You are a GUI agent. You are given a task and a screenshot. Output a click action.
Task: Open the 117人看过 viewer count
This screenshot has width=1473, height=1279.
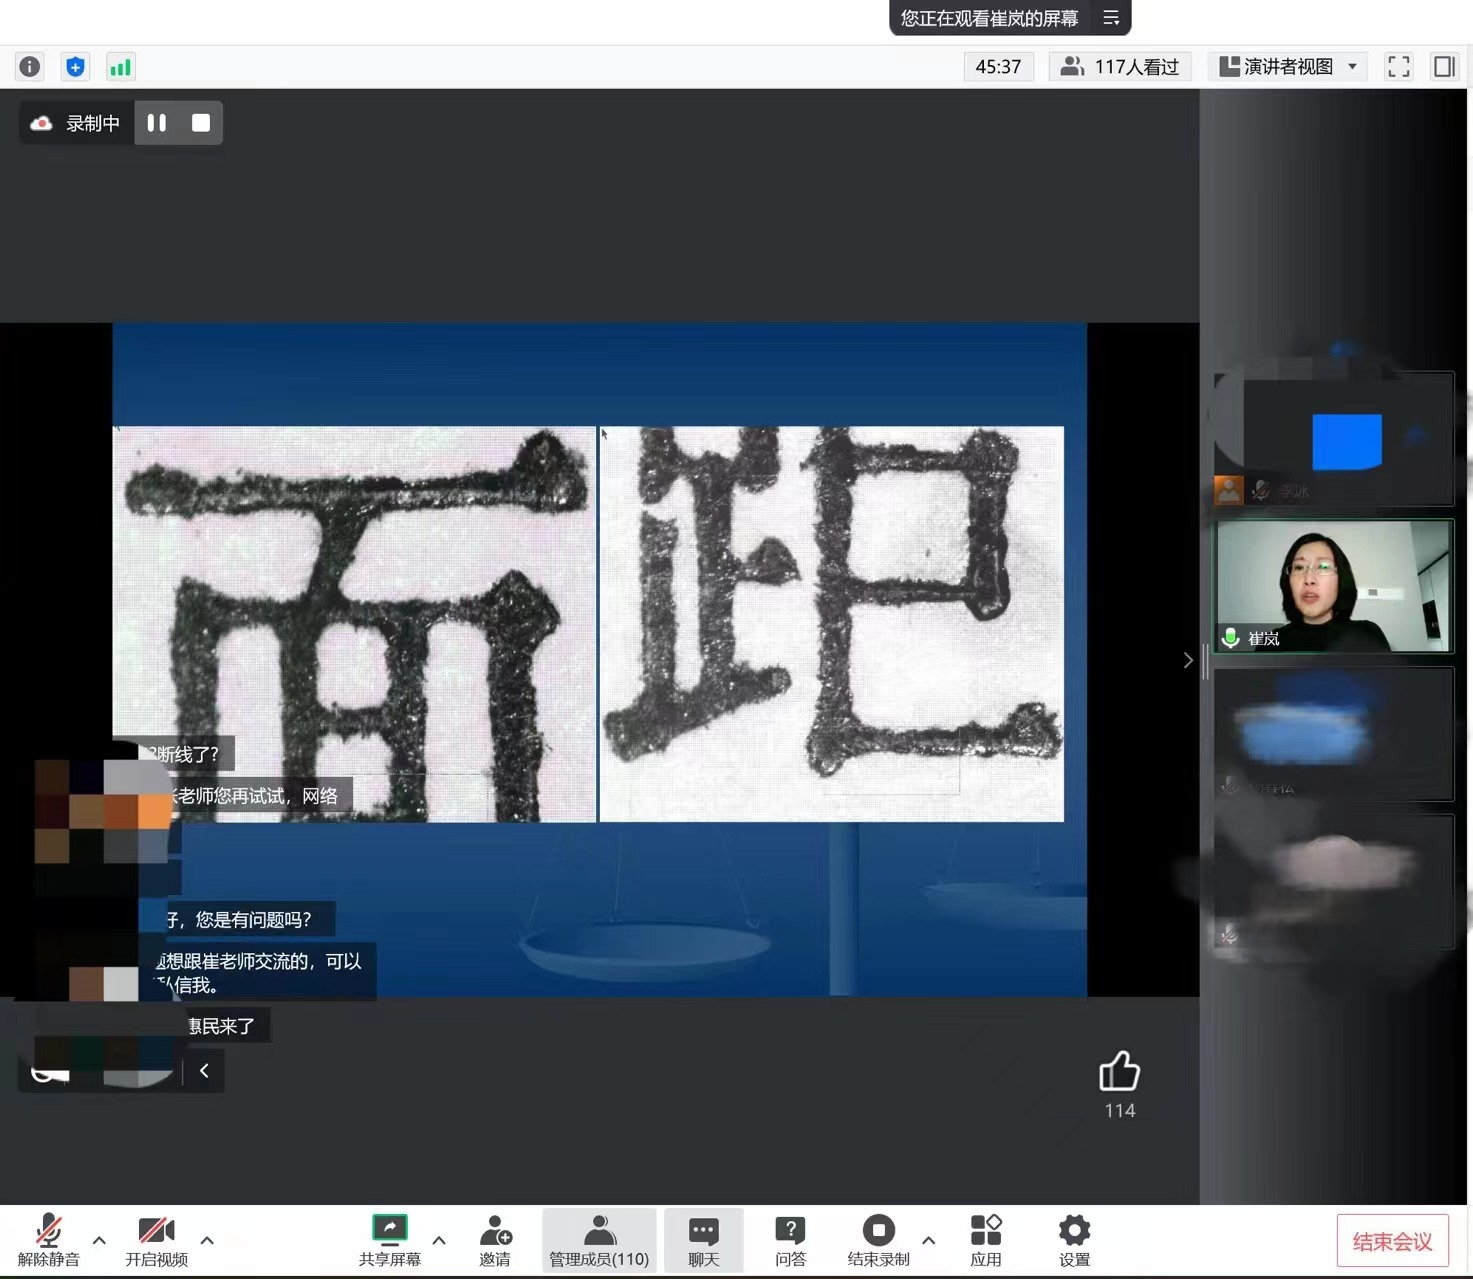point(1120,67)
